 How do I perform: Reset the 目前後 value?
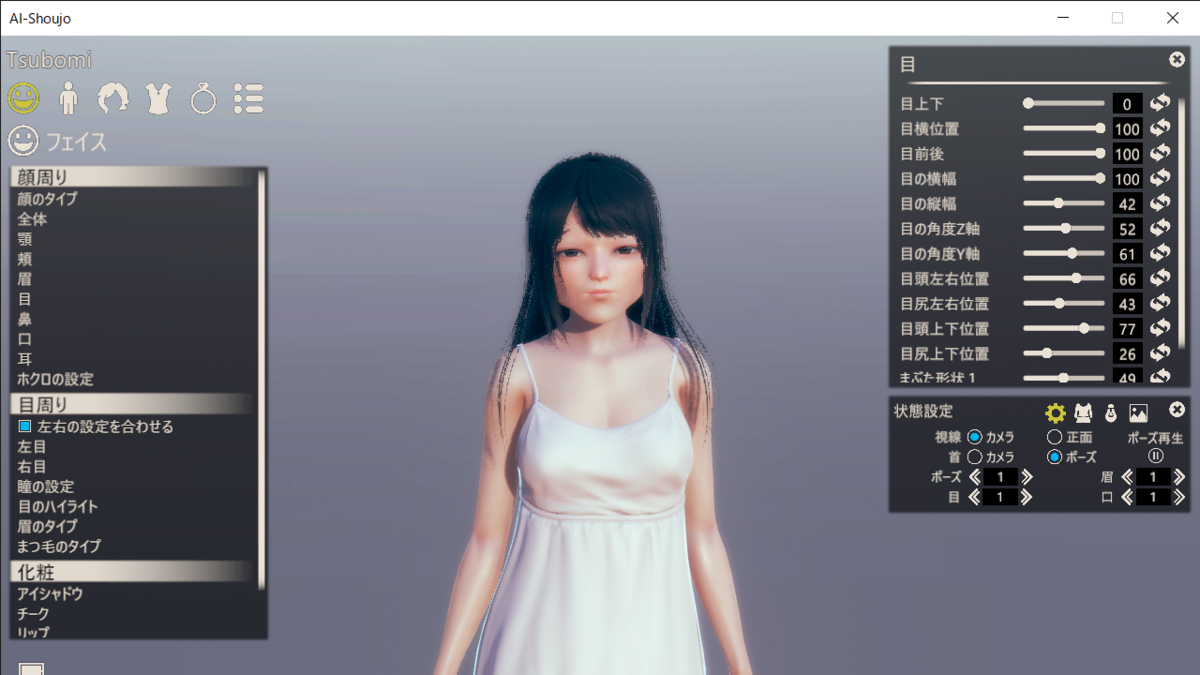1160,153
